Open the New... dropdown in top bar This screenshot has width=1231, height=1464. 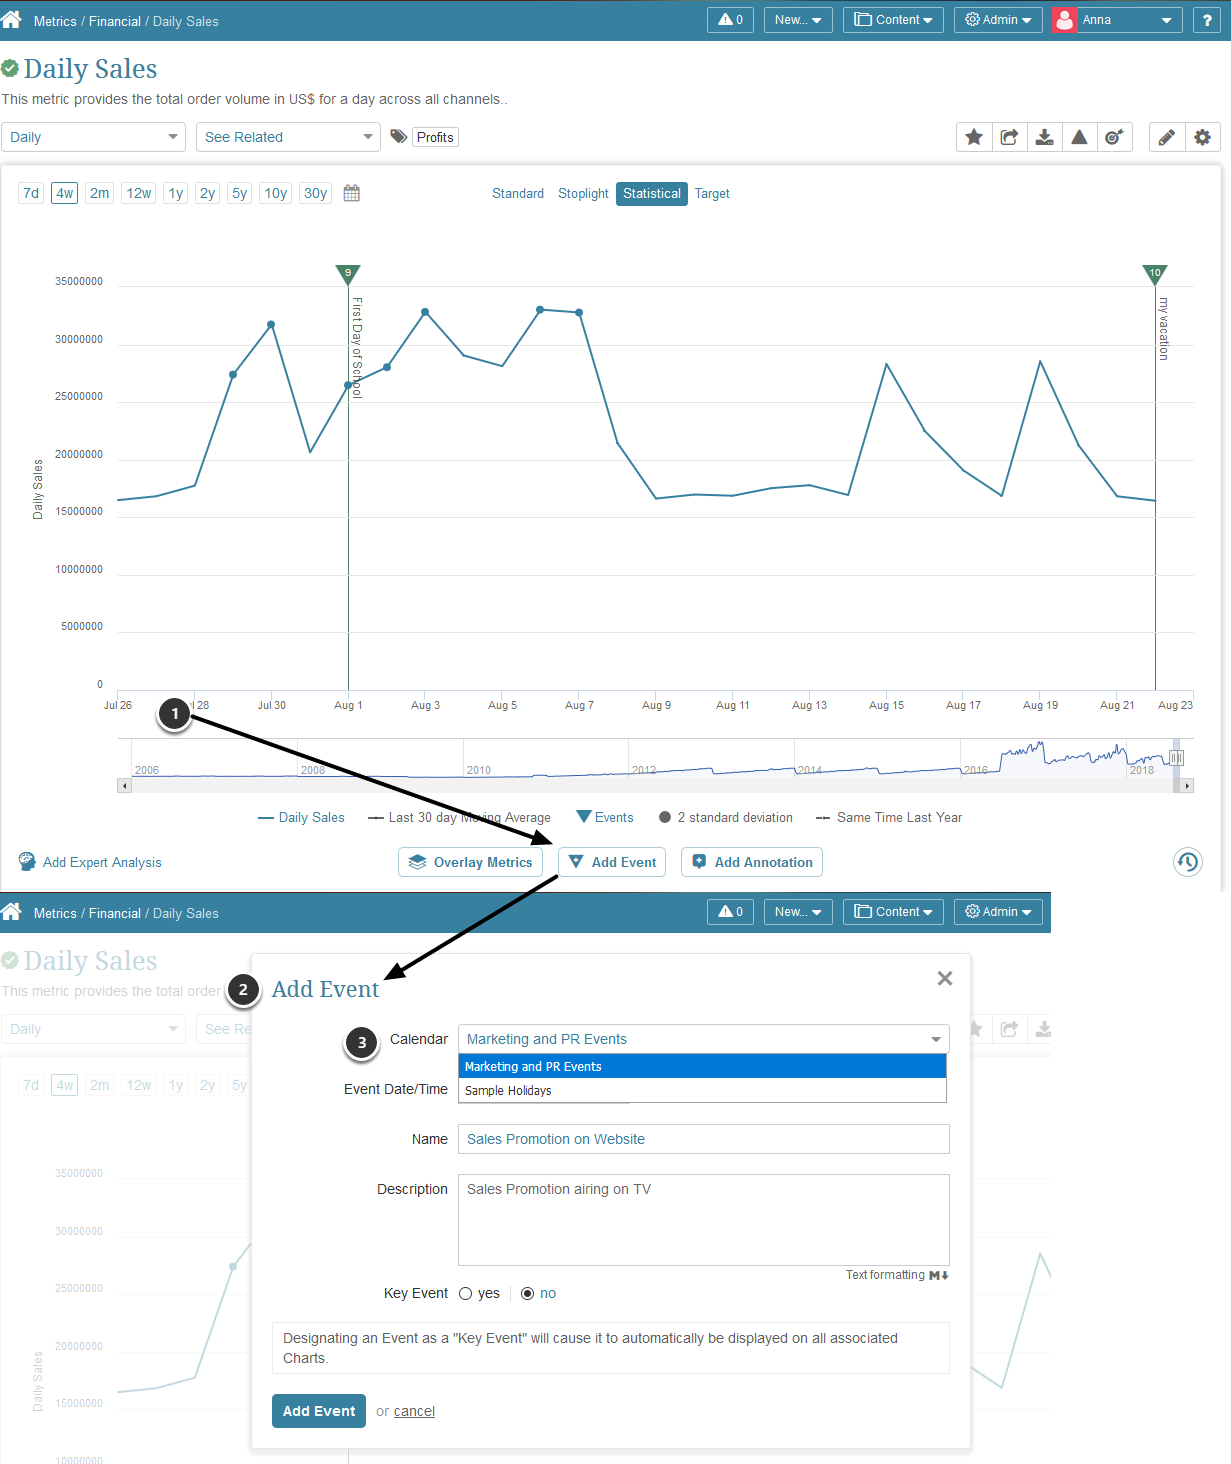798,20
